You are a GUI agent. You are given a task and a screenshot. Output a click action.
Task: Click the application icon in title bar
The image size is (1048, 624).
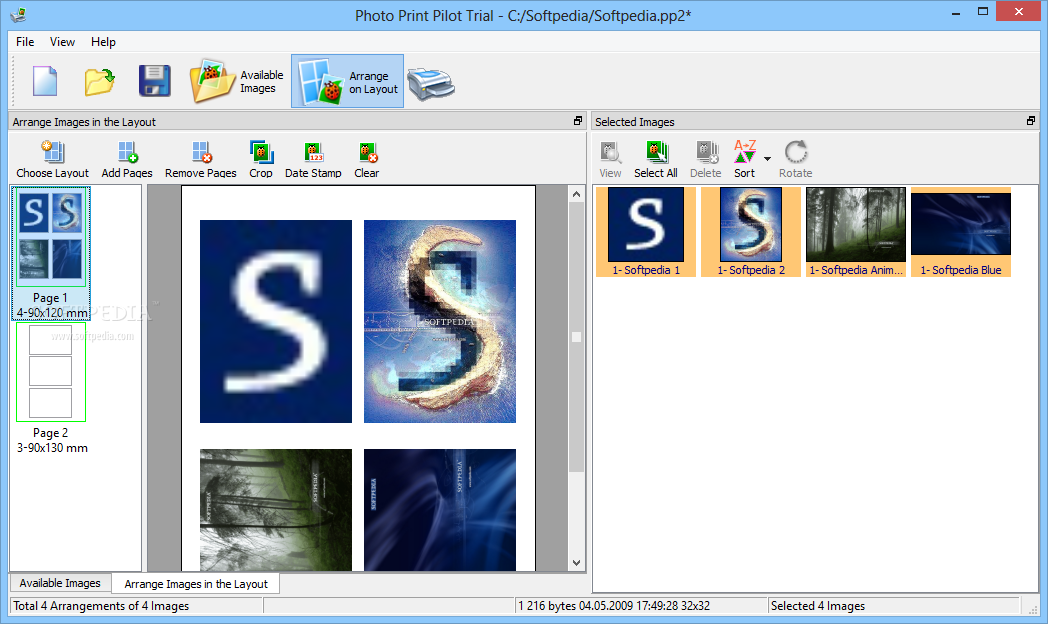coord(18,14)
